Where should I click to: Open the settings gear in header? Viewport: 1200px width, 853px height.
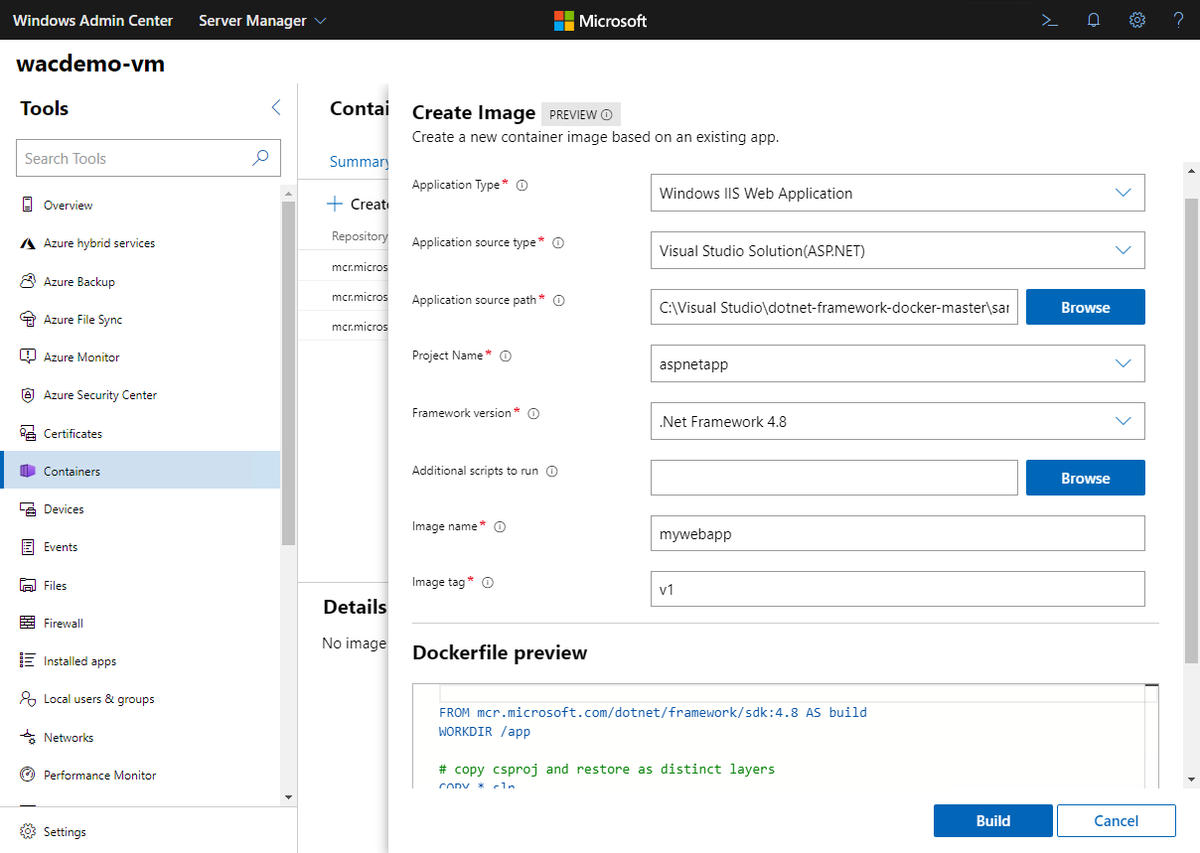point(1137,20)
